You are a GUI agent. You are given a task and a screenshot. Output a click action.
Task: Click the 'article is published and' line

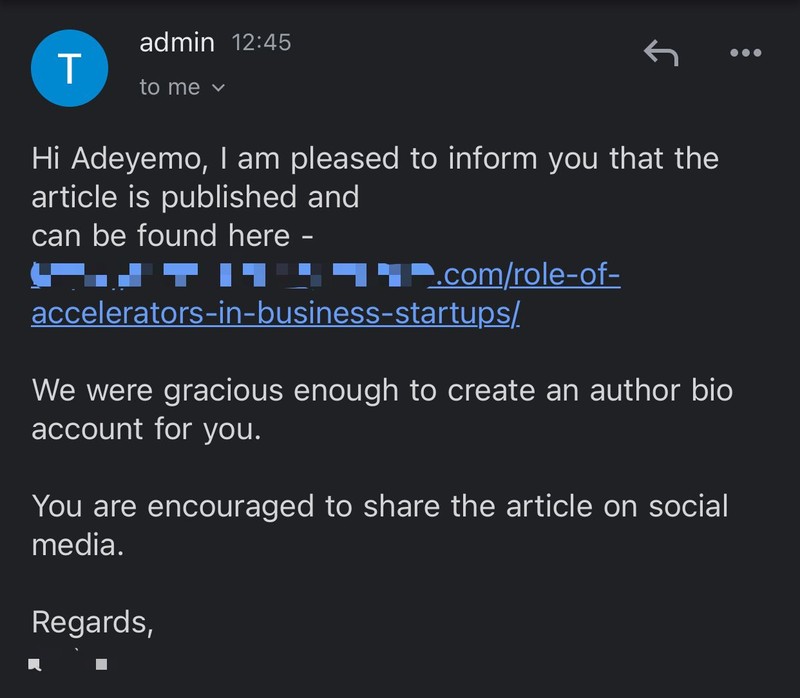[x=195, y=197]
